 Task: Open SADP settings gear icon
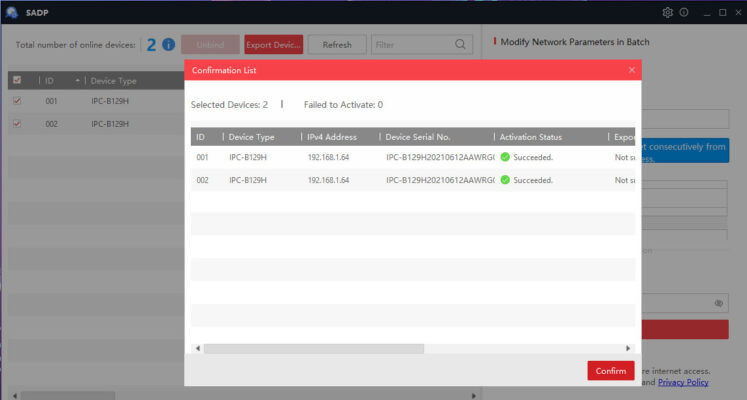(667, 12)
